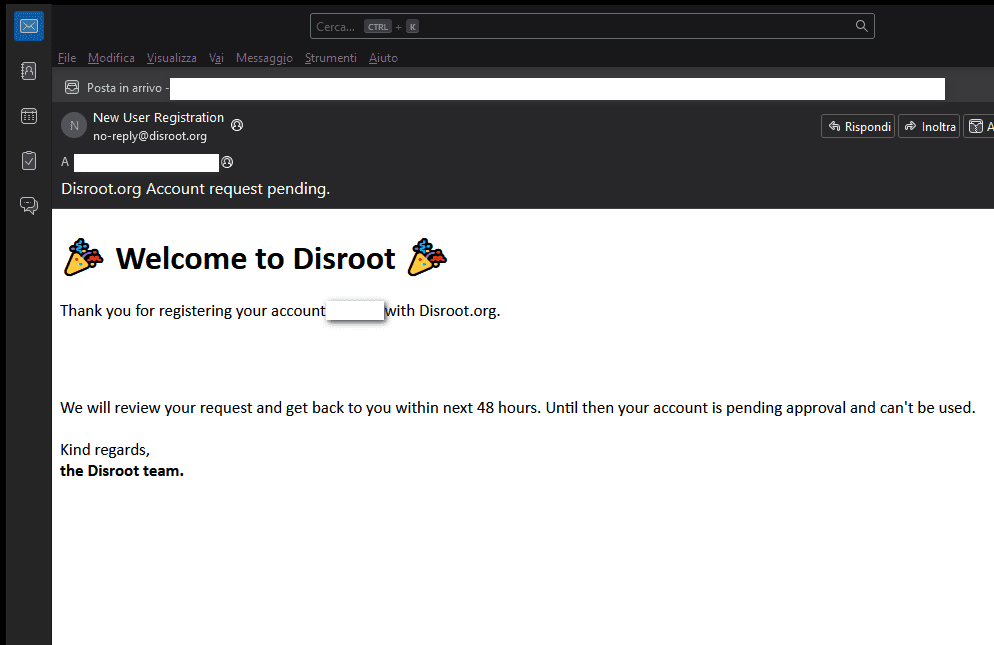Click sender address no-reply@disroot.org
994x645 pixels.
click(x=150, y=136)
